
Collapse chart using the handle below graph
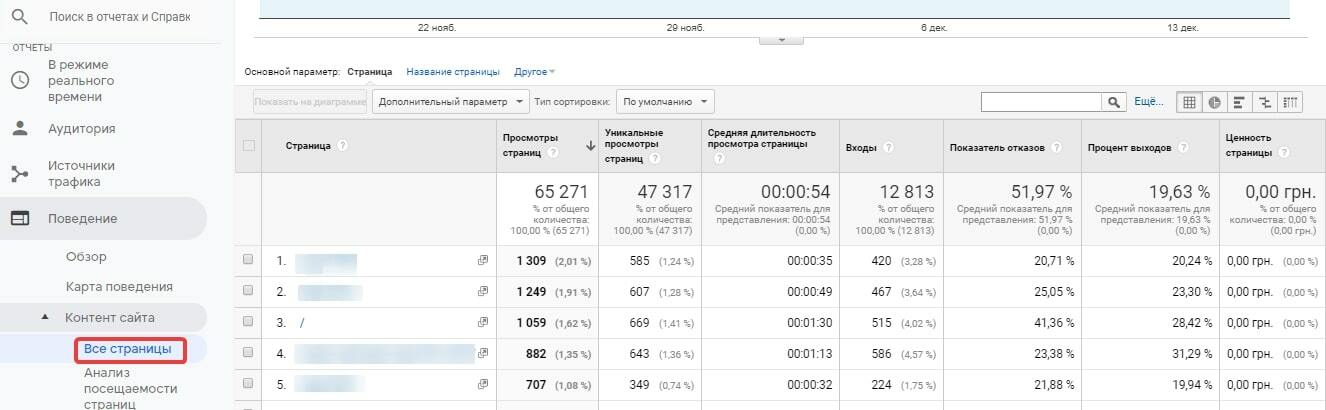[x=782, y=40]
